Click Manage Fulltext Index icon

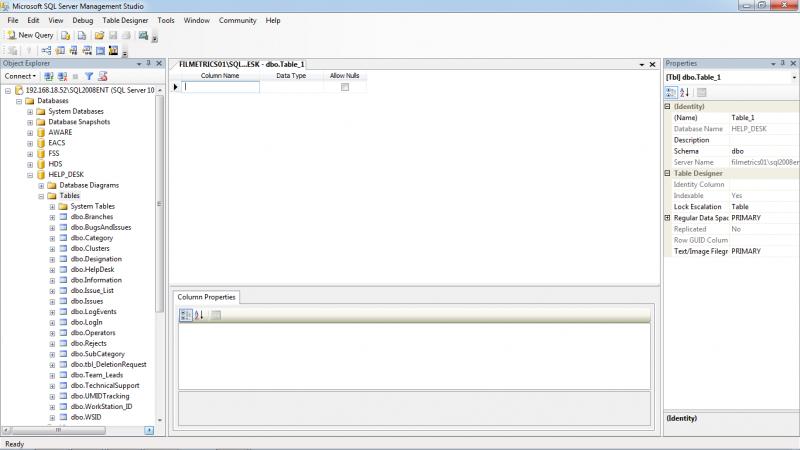[x=73, y=50]
